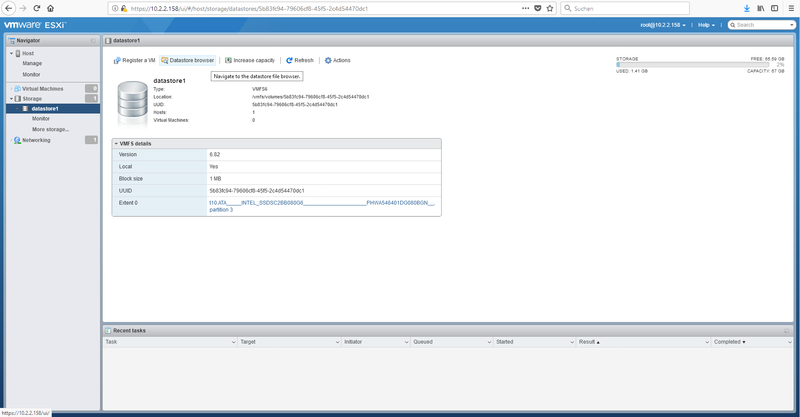Open the Initiator column dropdown arrow

406,342
